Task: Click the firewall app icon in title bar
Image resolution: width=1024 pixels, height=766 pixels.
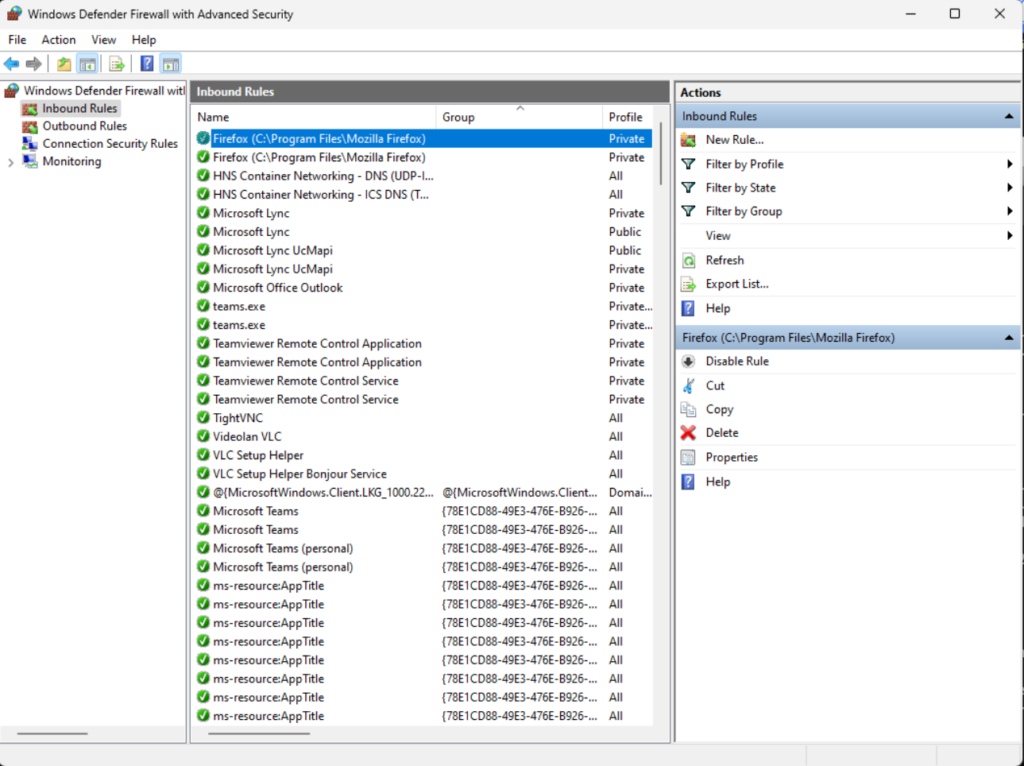Action: coord(14,14)
